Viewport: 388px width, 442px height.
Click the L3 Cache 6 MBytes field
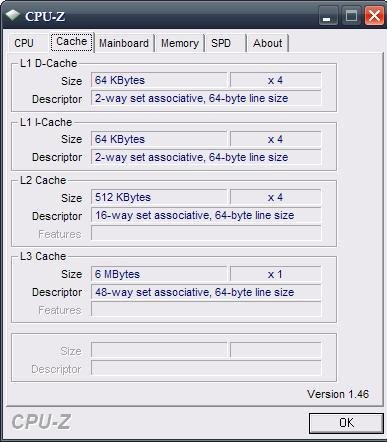coord(159,274)
